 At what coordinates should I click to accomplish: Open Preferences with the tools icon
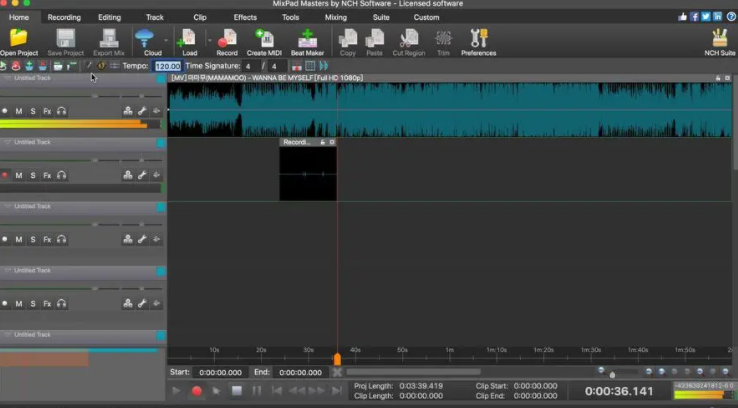pyautogui.click(x=479, y=38)
